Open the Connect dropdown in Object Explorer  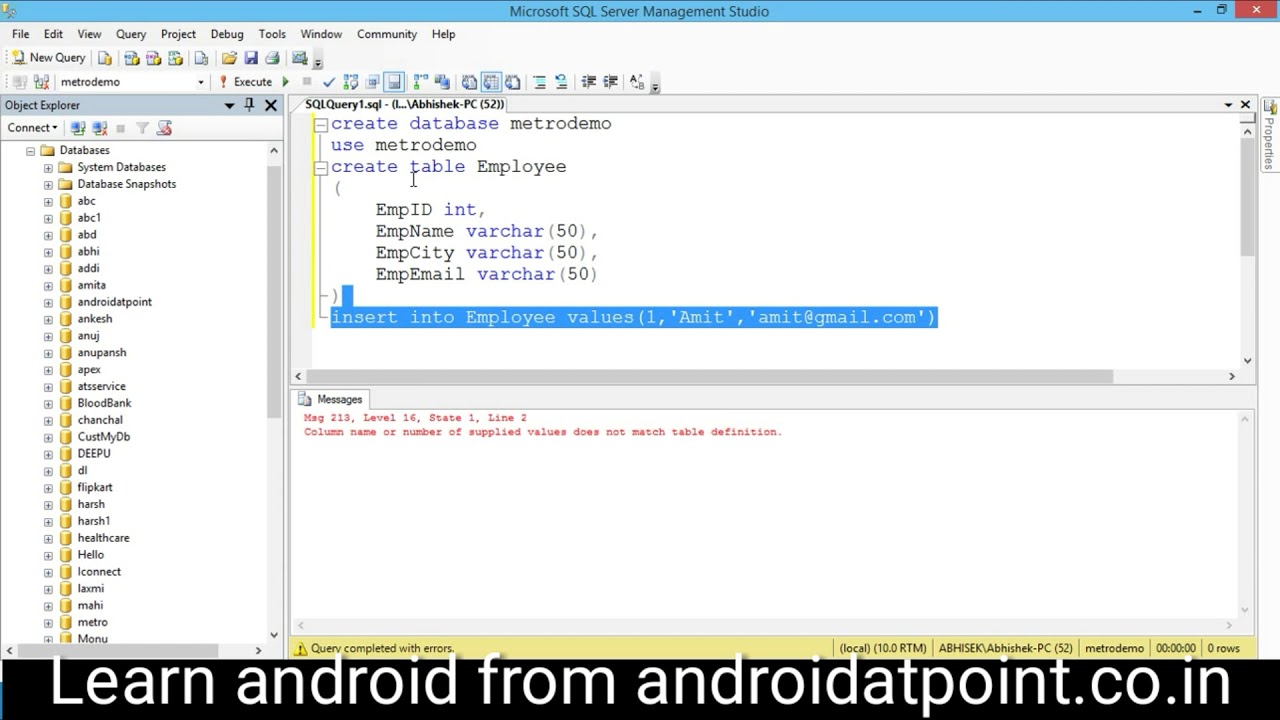[x=33, y=128]
